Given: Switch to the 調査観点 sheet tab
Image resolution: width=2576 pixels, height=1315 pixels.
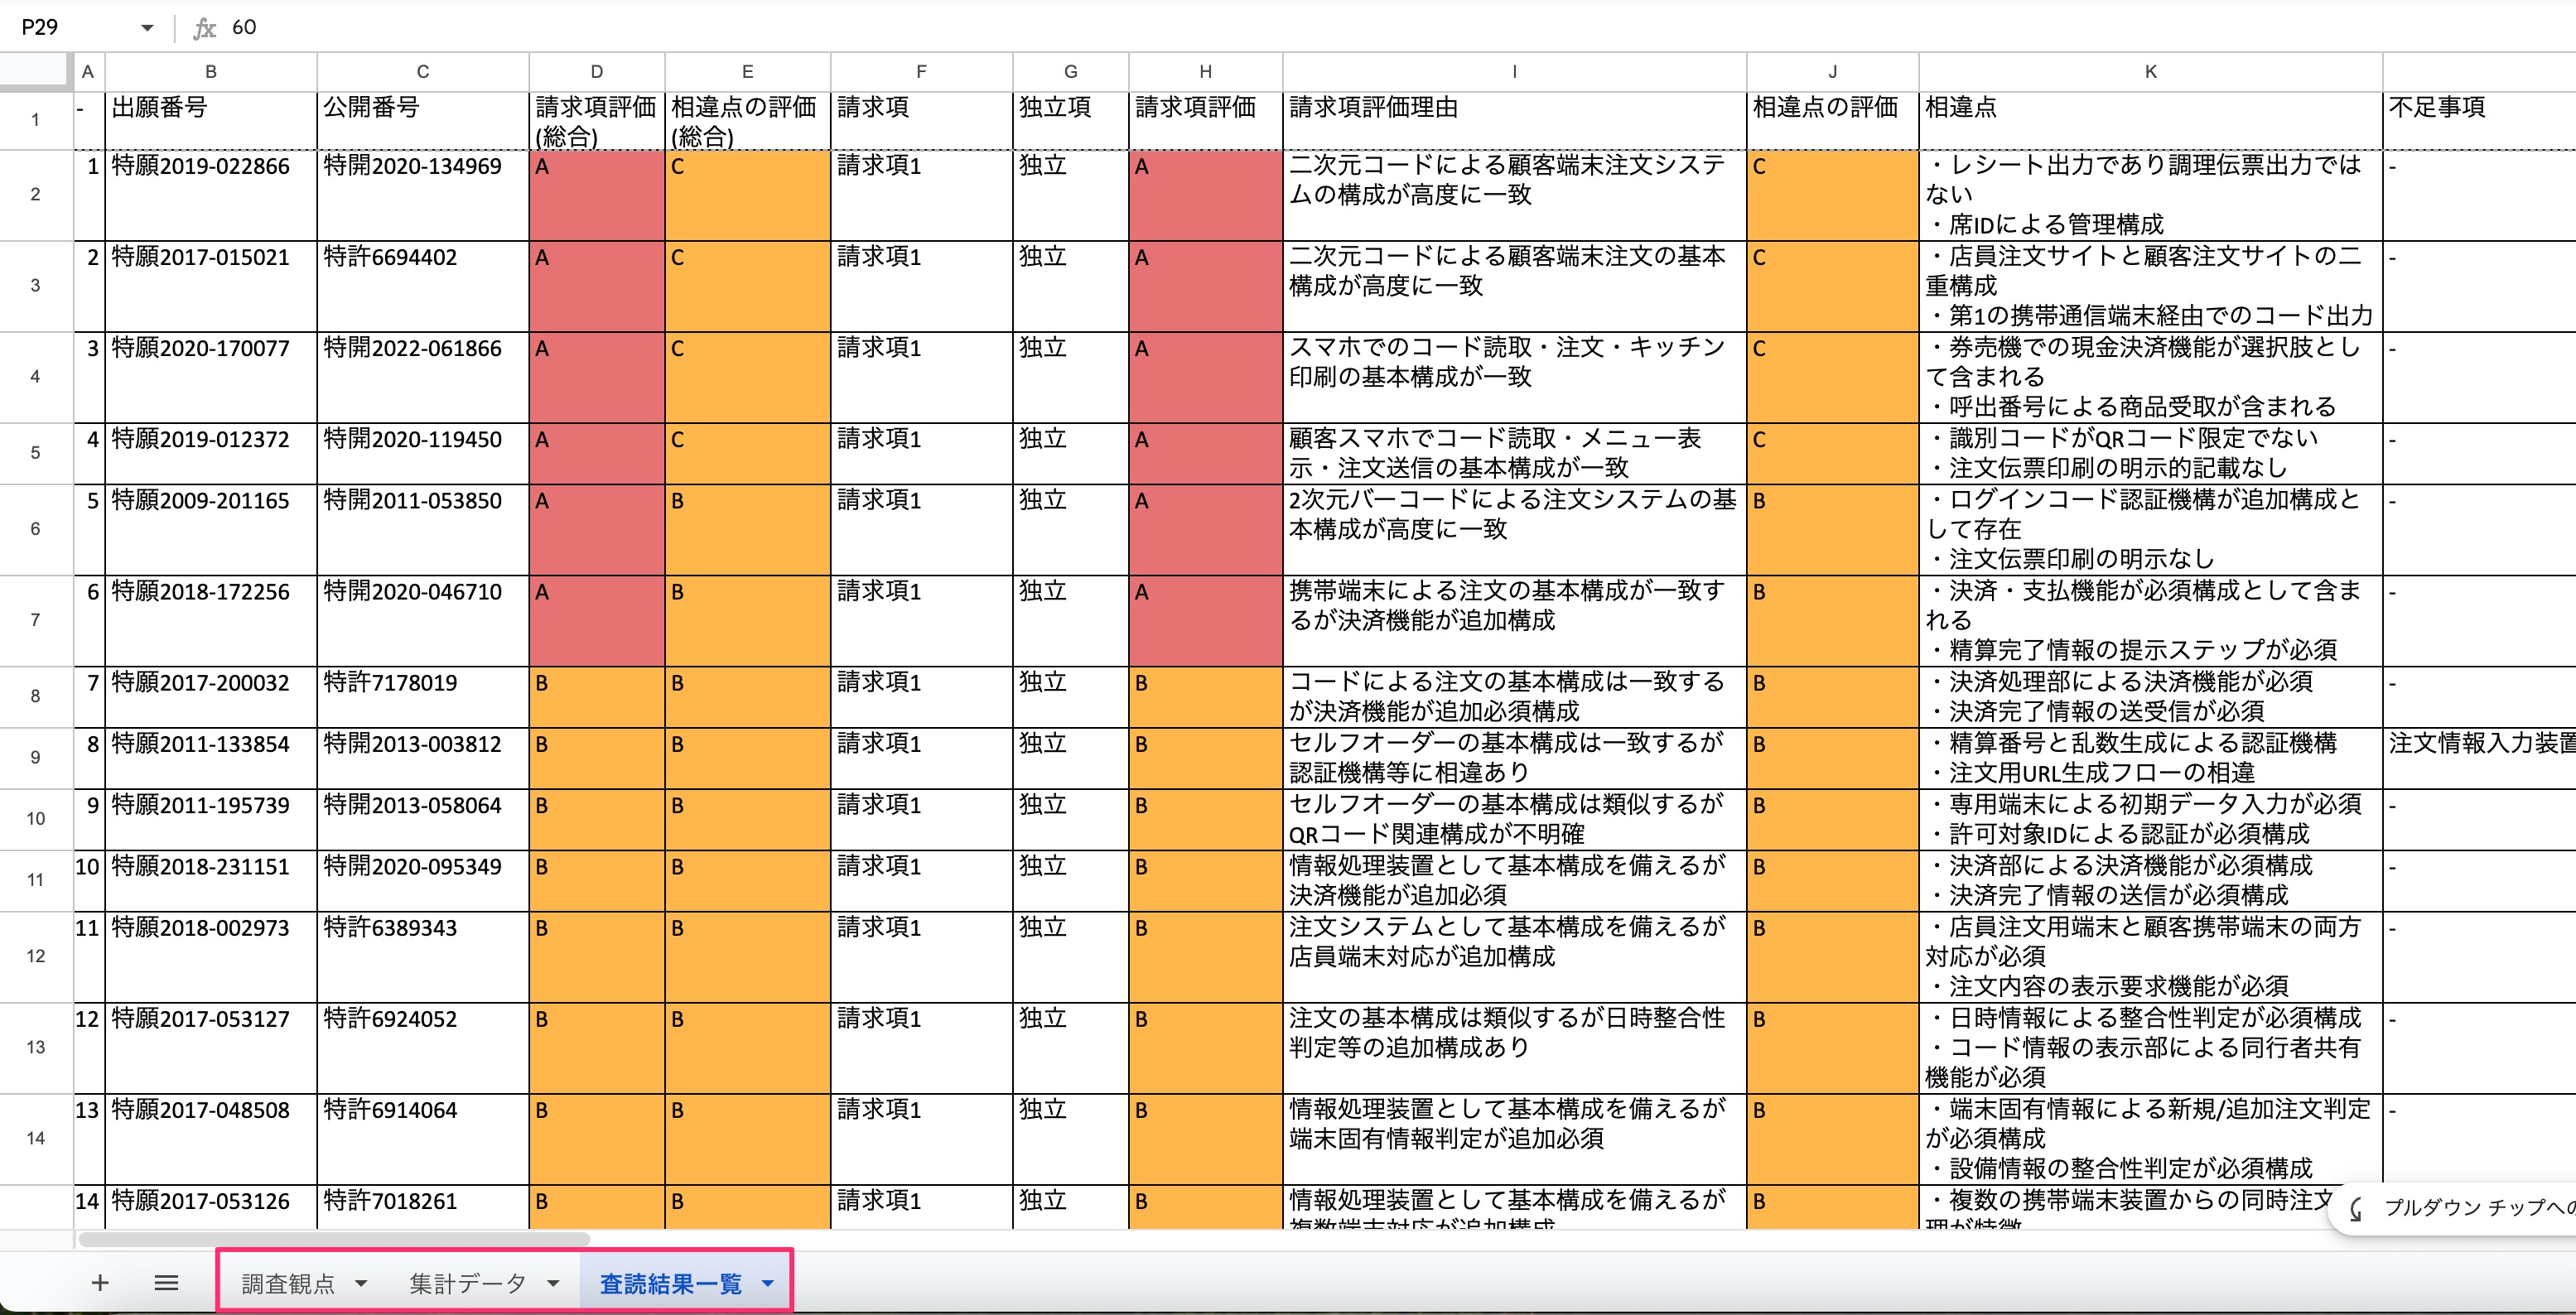Looking at the screenshot, I should pyautogui.click(x=288, y=1284).
